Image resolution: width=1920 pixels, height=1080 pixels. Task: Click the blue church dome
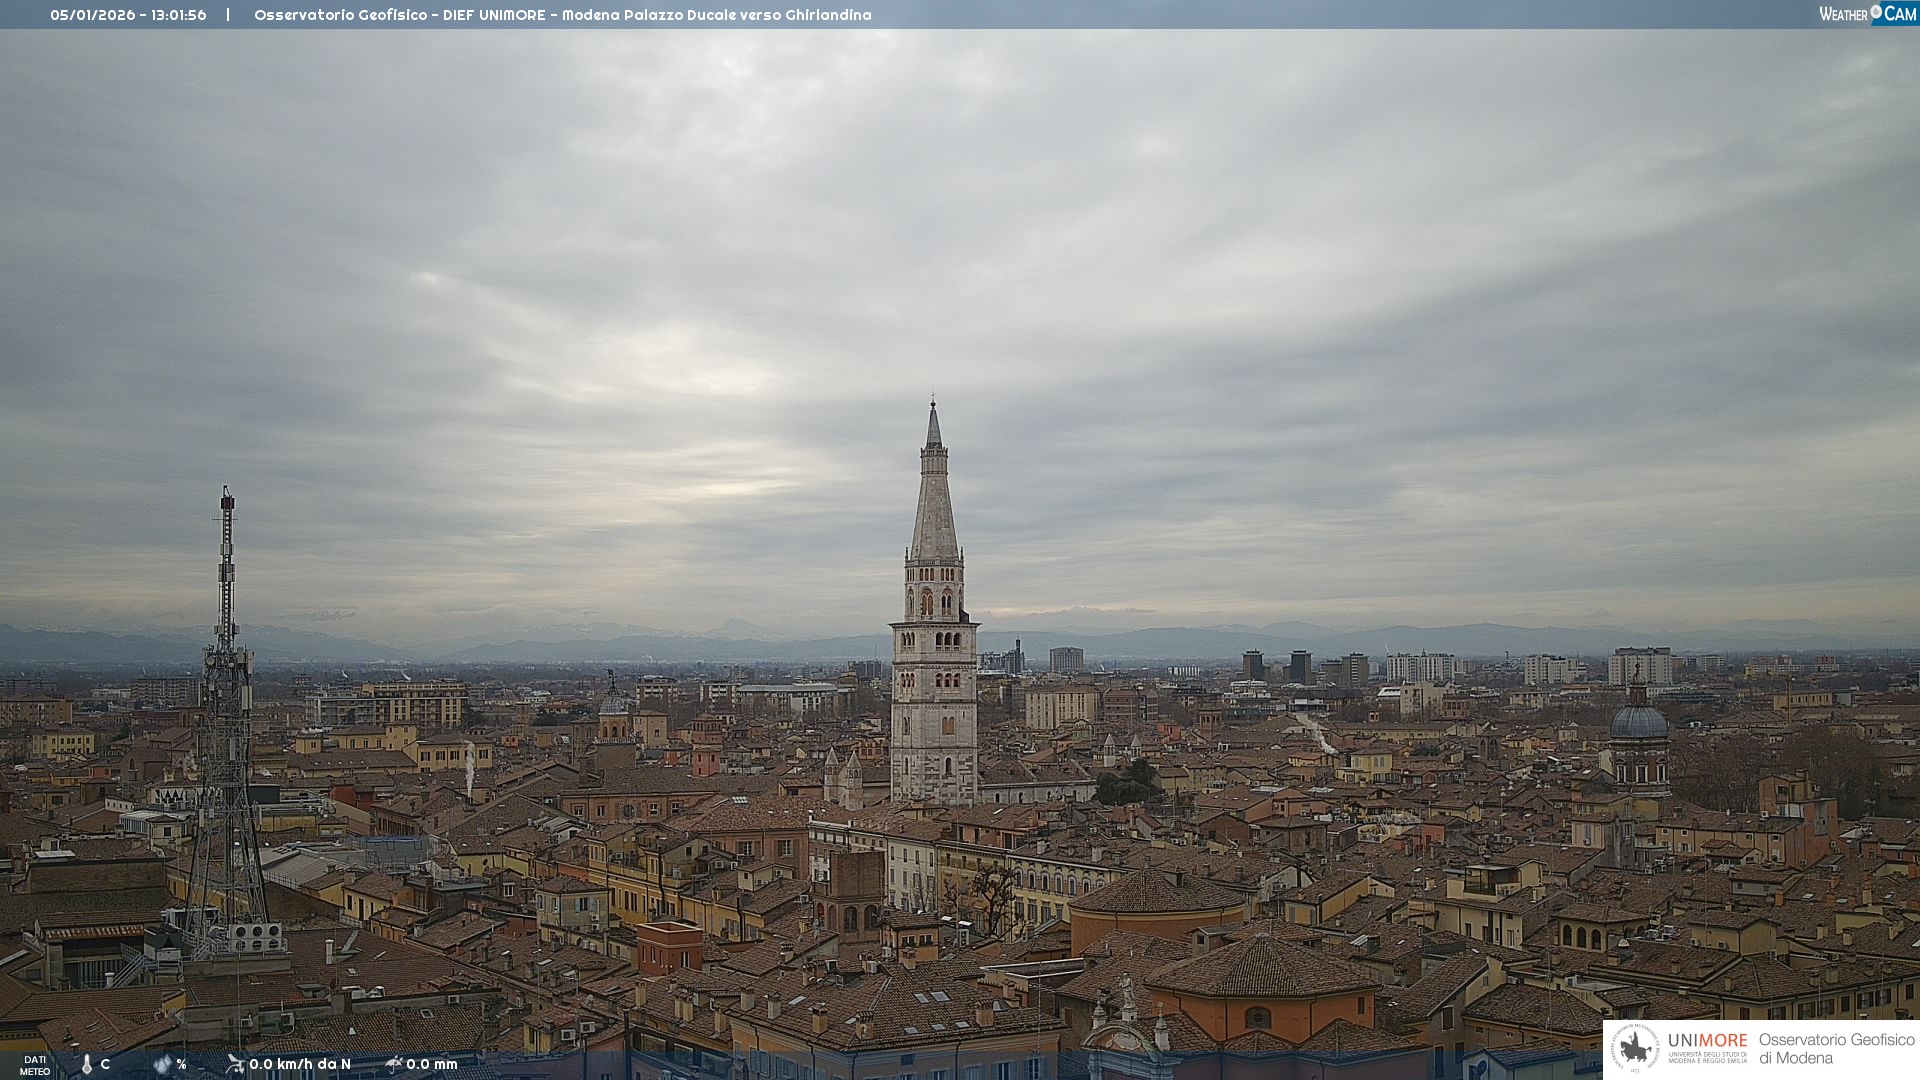click(x=1639, y=722)
